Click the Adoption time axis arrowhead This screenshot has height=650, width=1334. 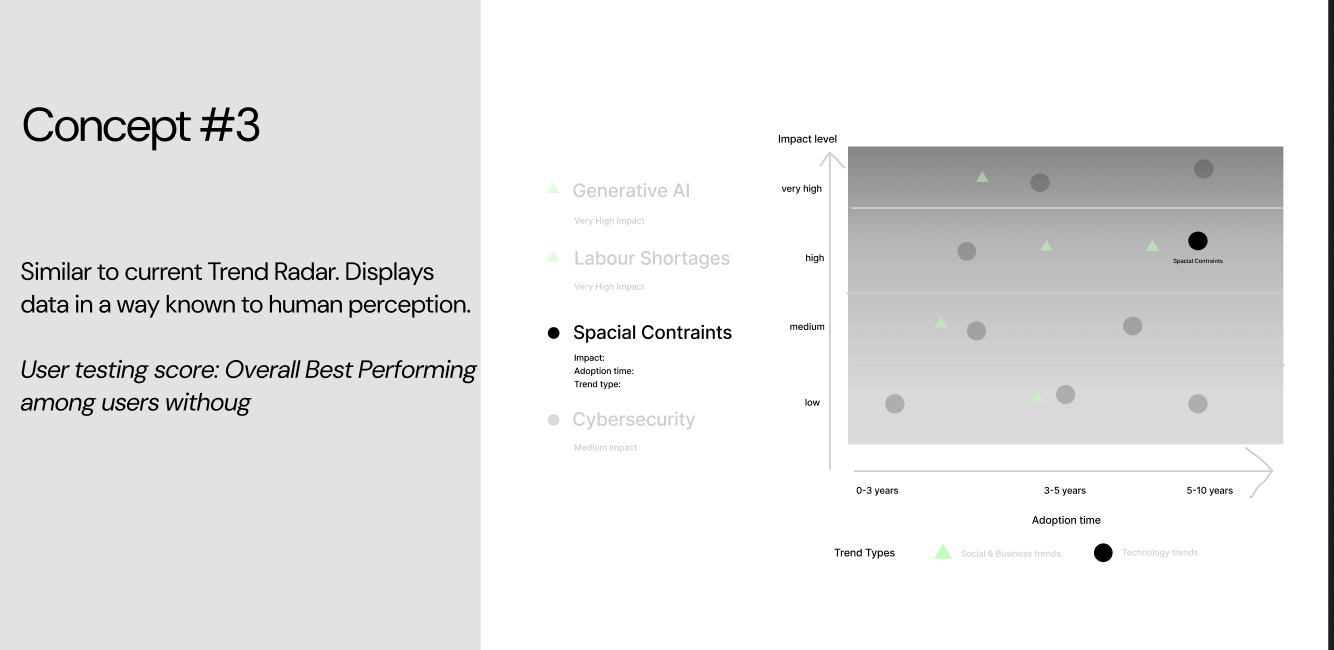(x=1261, y=470)
